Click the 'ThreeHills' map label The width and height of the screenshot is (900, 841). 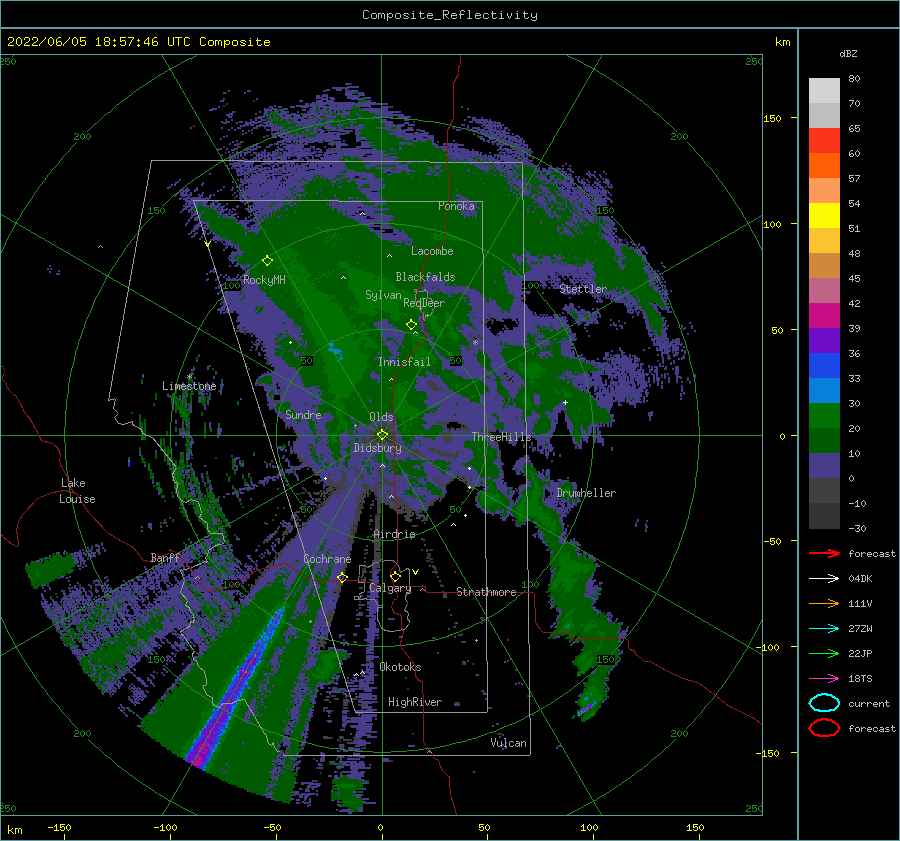point(501,437)
